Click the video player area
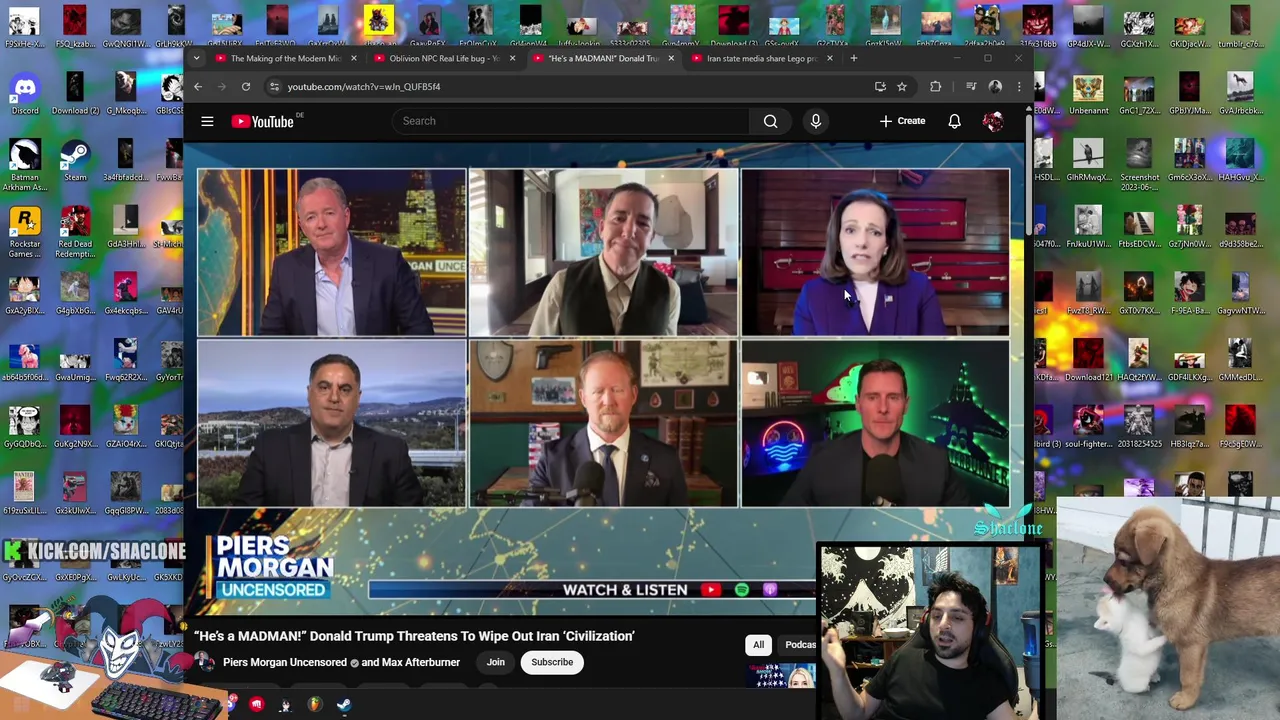The width and height of the screenshot is (1280, 720). [x=604, y=378]
